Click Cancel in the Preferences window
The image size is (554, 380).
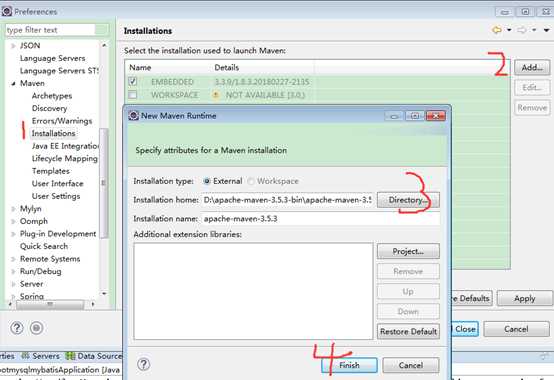[x=516, y=329]
